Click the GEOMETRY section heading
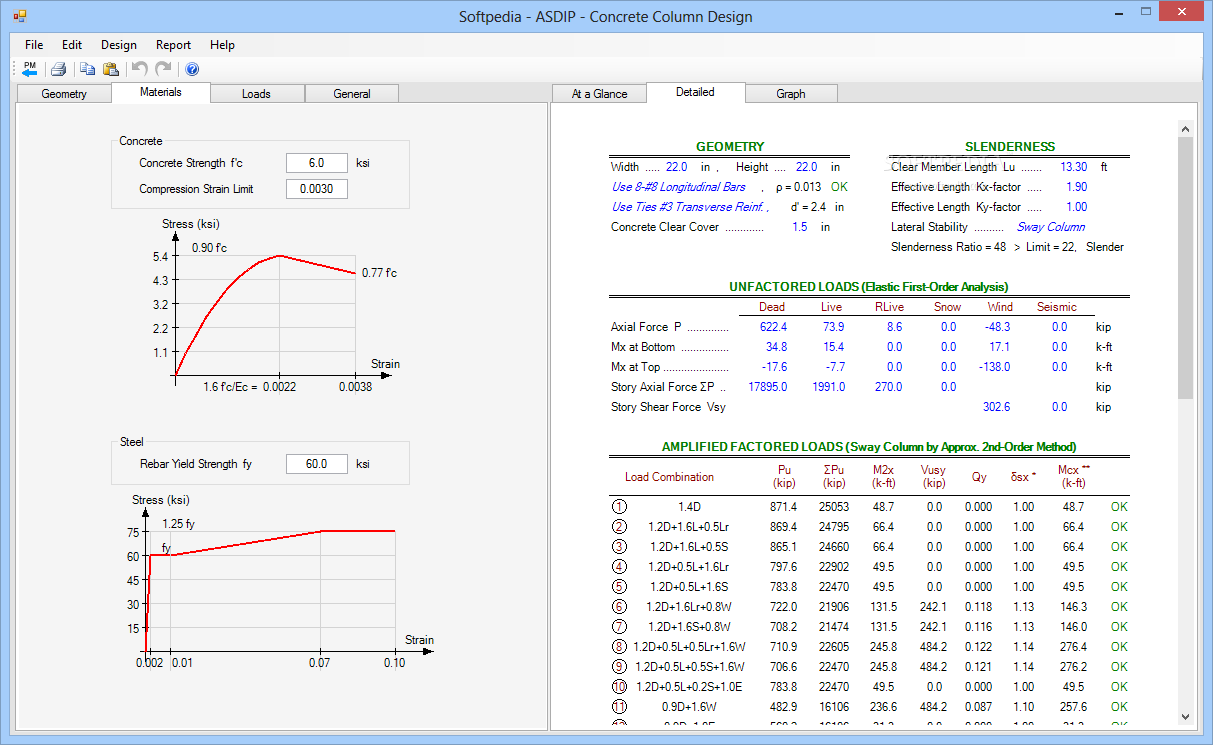Image resolution: width=1213 pixels, height=745 pixels. (x=730, y=147)
